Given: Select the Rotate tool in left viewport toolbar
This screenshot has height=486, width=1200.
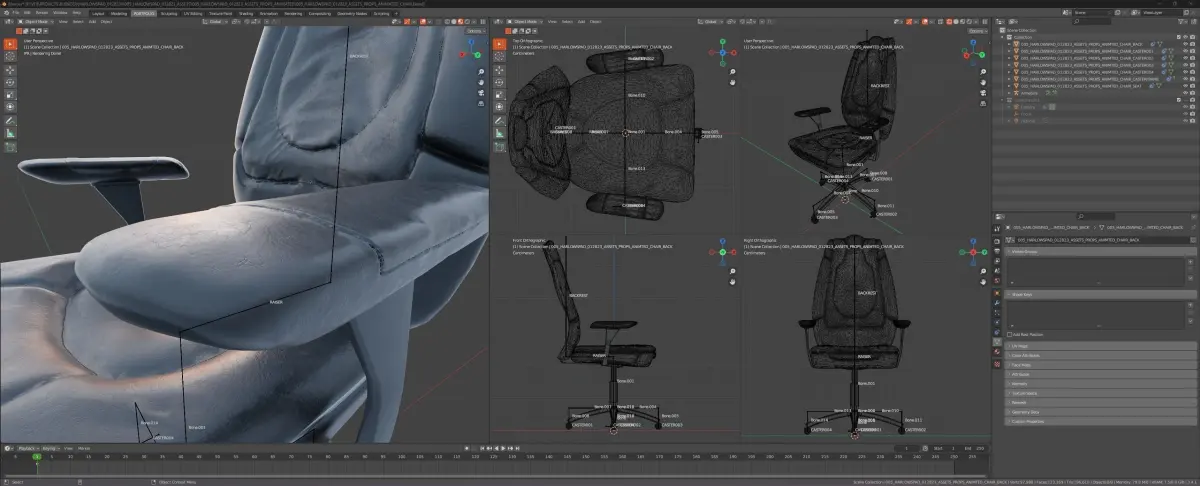Looking at the screenshot, I should (x=10, y=82).
